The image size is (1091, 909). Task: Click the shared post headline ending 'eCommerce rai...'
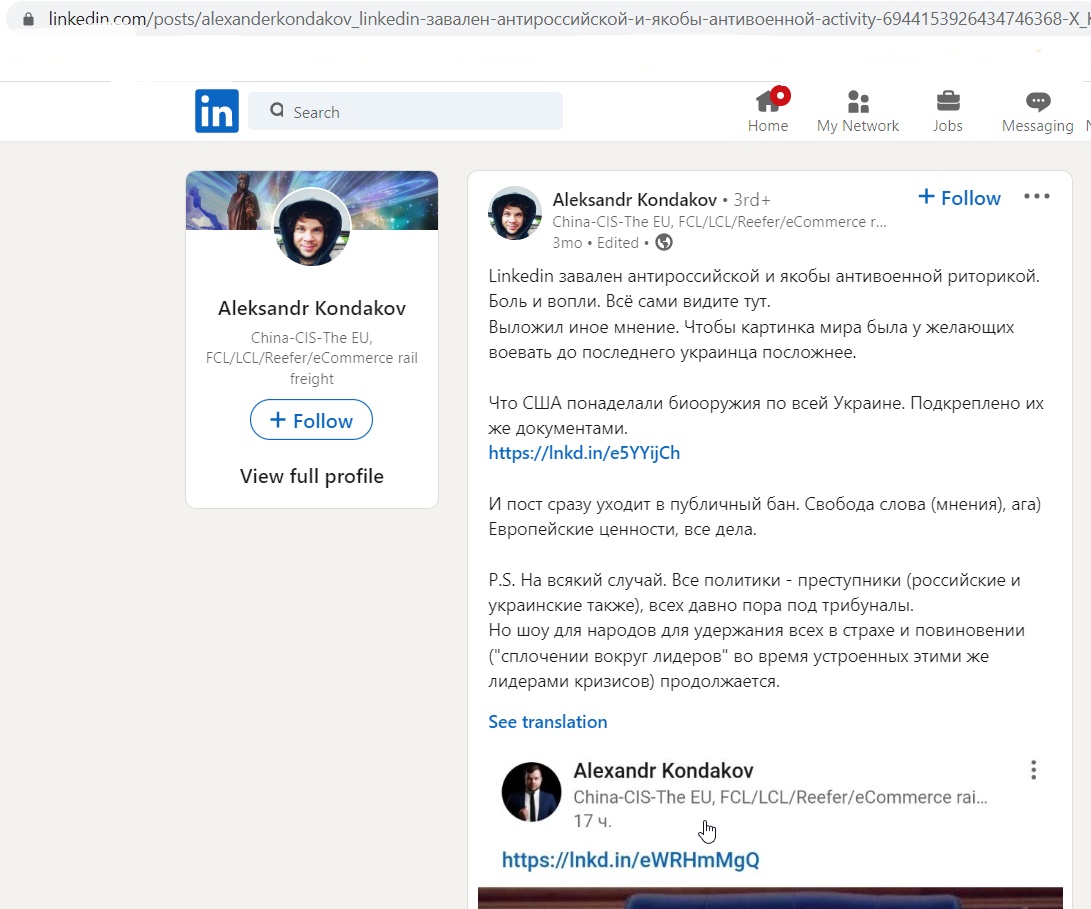(780, 797)
